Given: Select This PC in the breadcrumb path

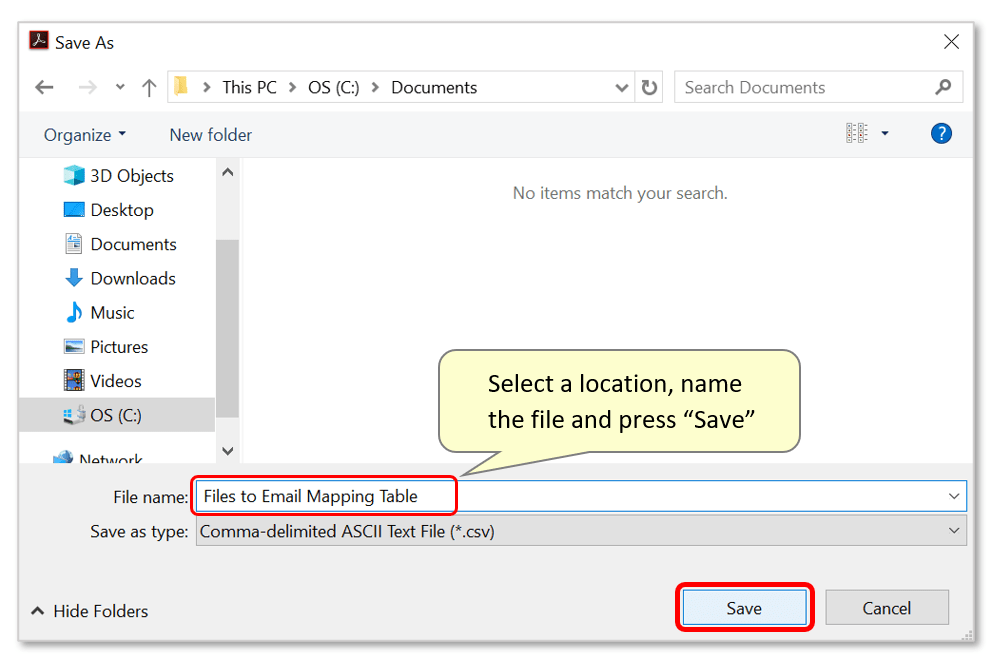Looking at the screenshot, I should click(249, 87).
